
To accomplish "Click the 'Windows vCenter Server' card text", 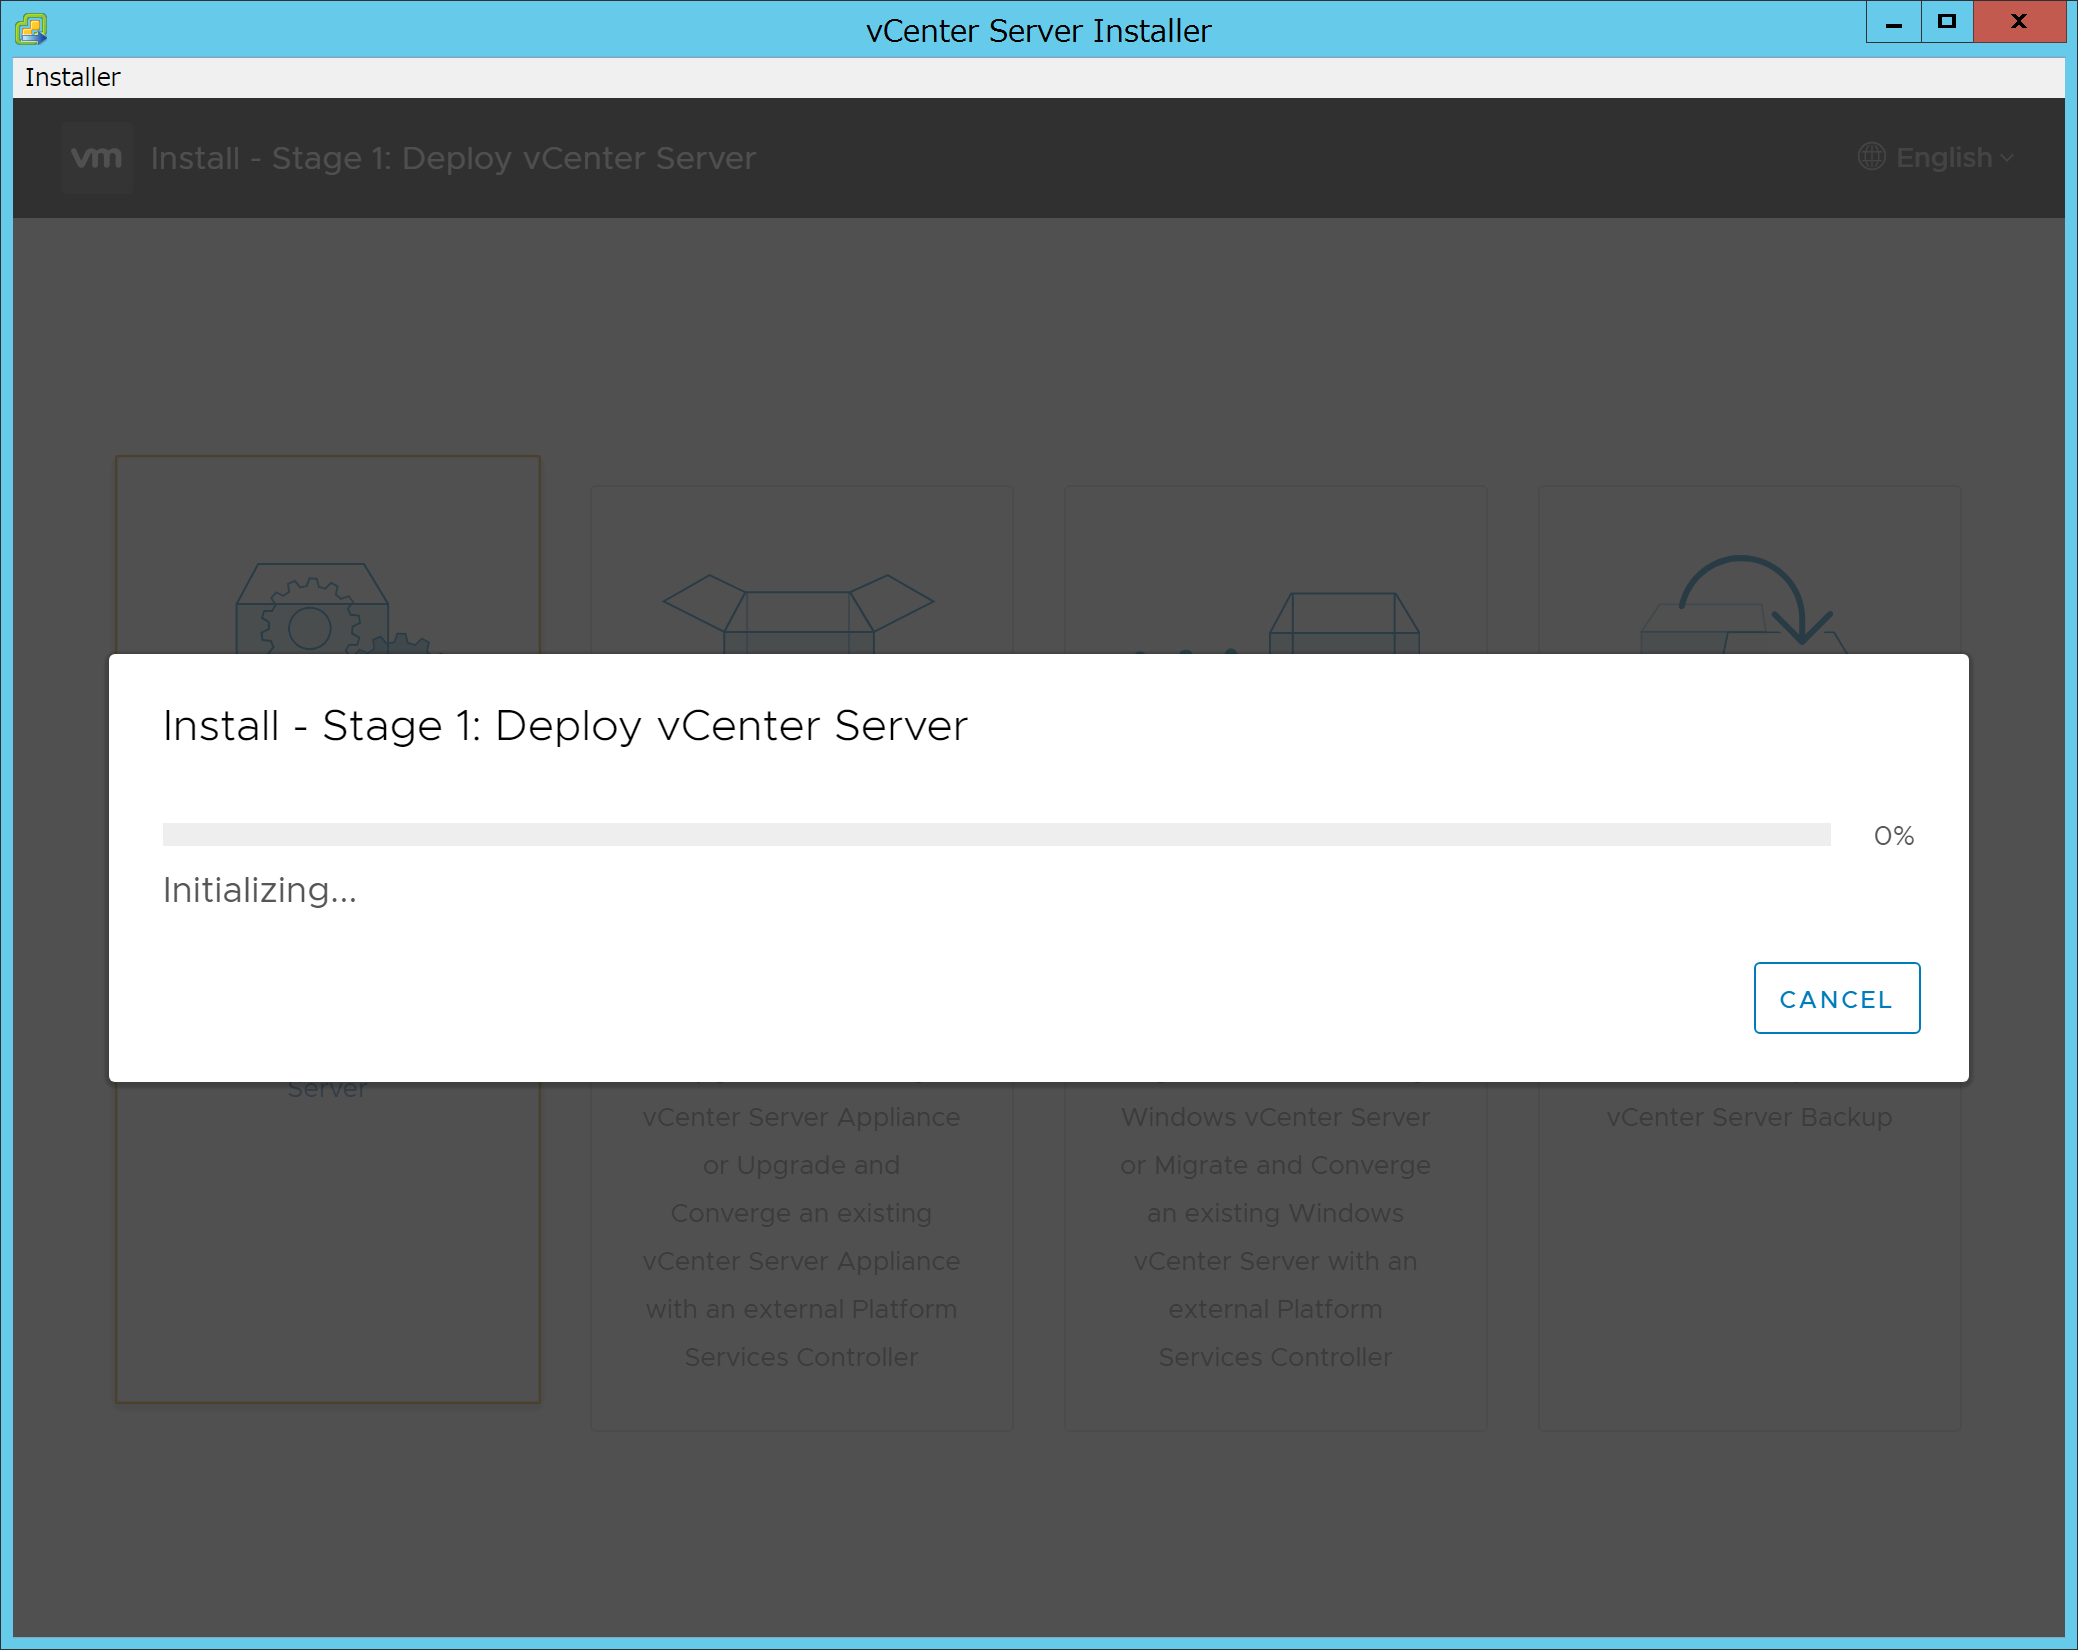I will pyautogui.click(x=1275, y=1117).
